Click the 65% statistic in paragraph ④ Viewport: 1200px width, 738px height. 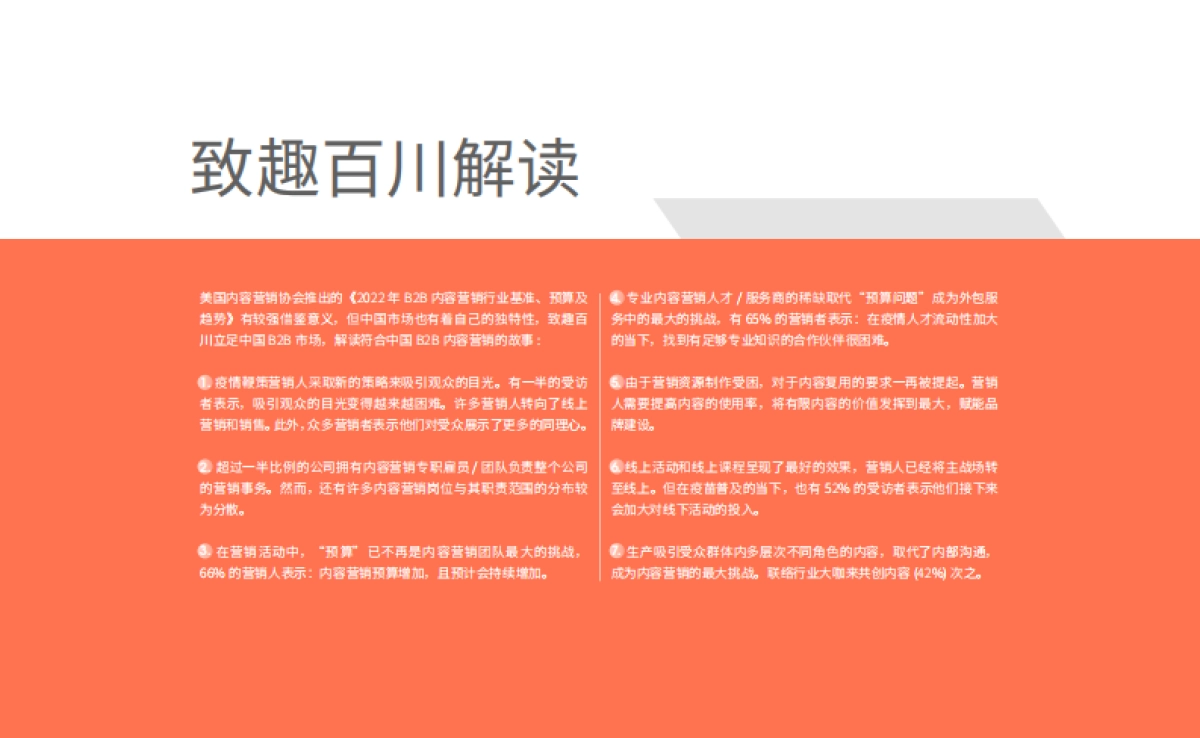point(756,318)
